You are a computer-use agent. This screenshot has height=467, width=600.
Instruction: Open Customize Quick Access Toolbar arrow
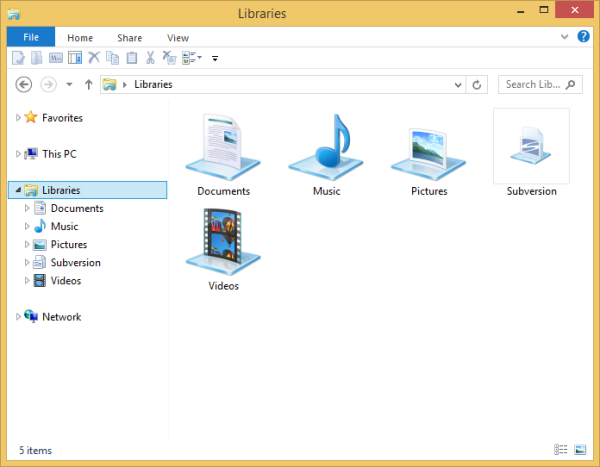[x=215, y=59]
